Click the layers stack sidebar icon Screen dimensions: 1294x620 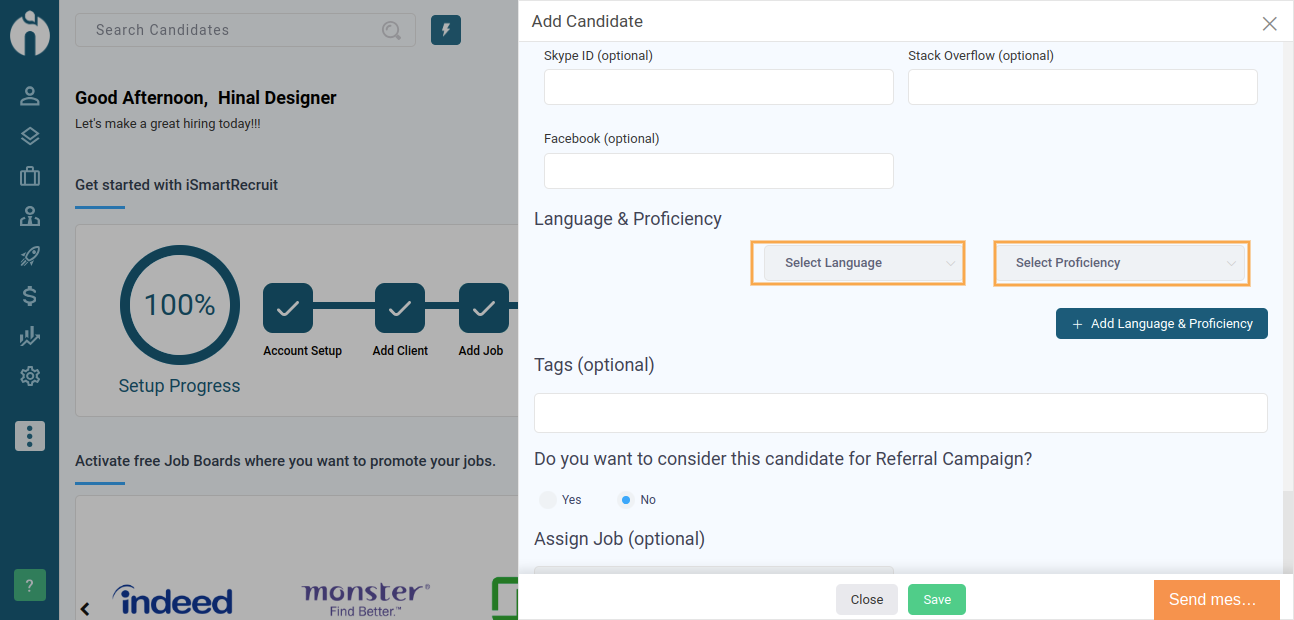tap(29, 136)
